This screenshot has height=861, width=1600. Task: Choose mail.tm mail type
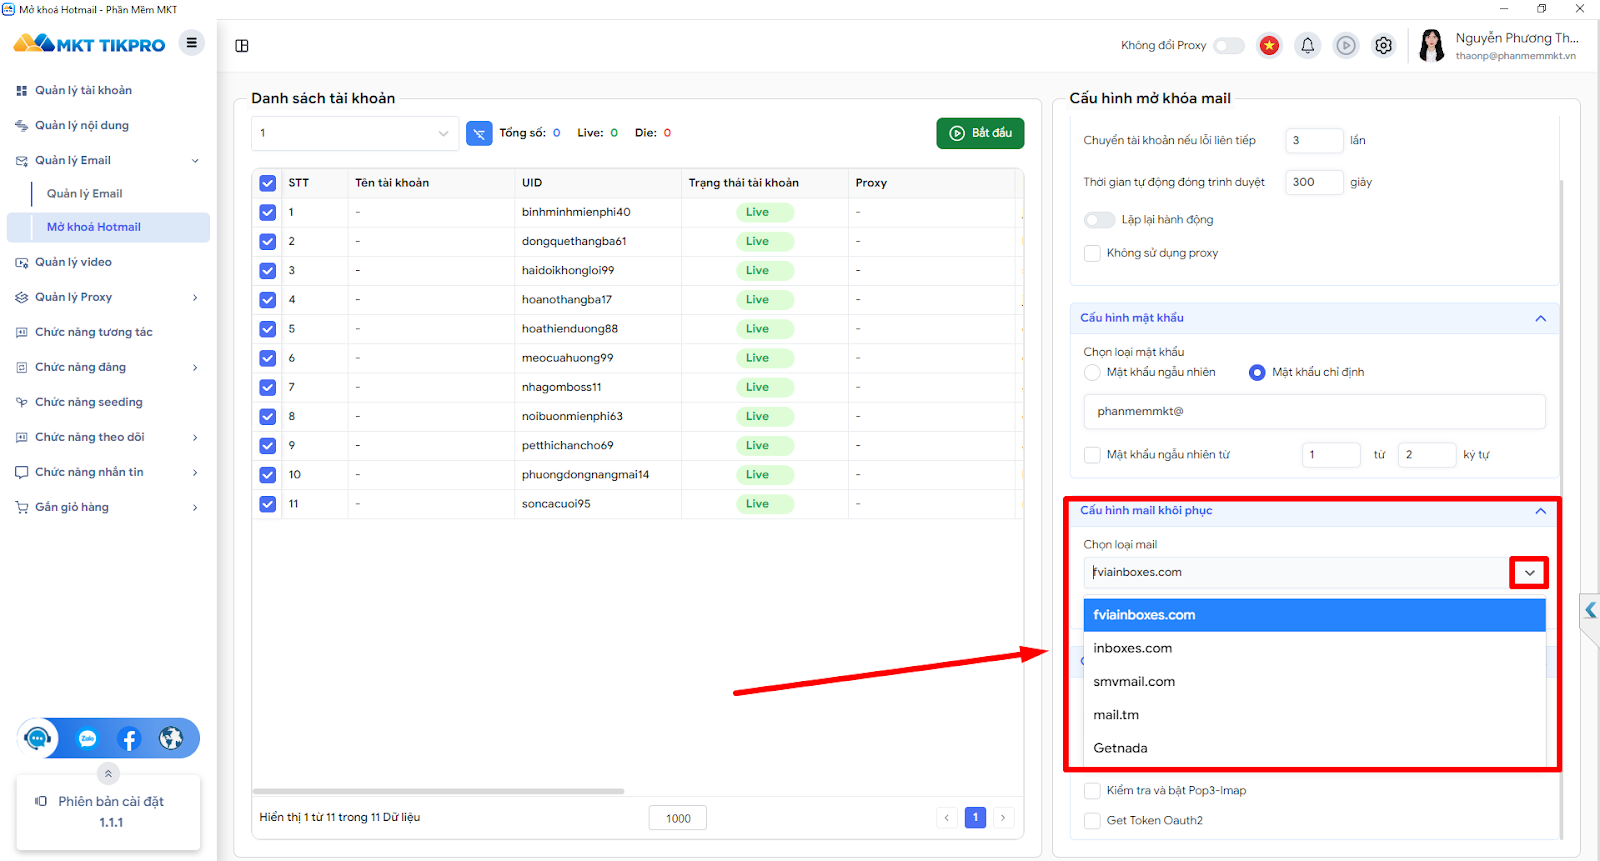pos(1314,715)
